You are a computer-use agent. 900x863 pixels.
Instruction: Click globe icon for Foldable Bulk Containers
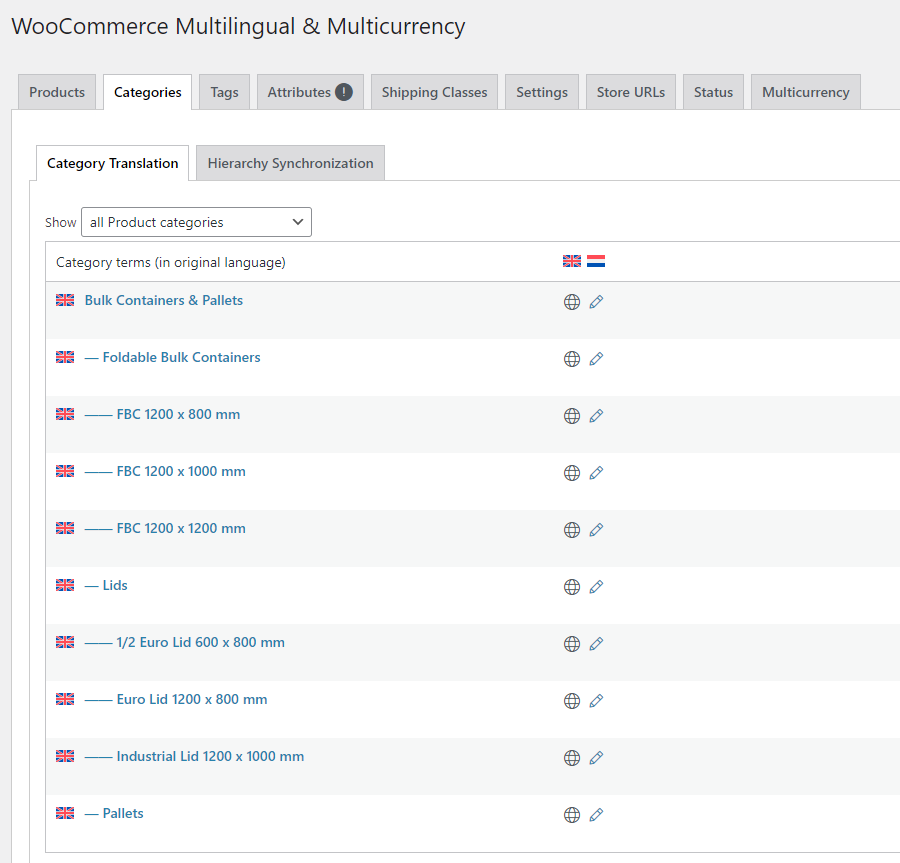point(572,359)
